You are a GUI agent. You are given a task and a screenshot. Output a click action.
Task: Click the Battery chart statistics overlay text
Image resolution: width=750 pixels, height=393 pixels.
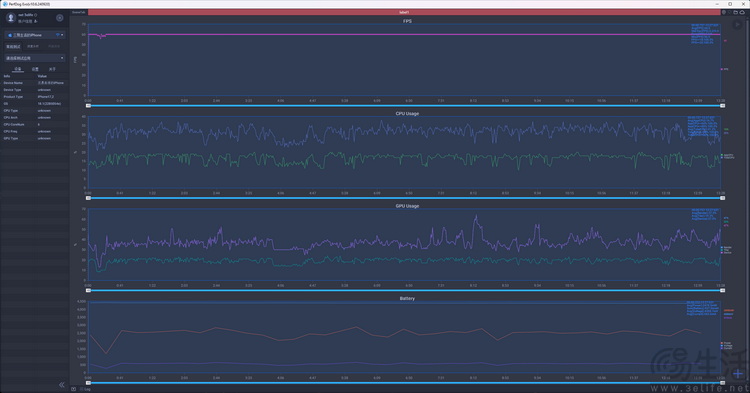click(x=703, y=308)
